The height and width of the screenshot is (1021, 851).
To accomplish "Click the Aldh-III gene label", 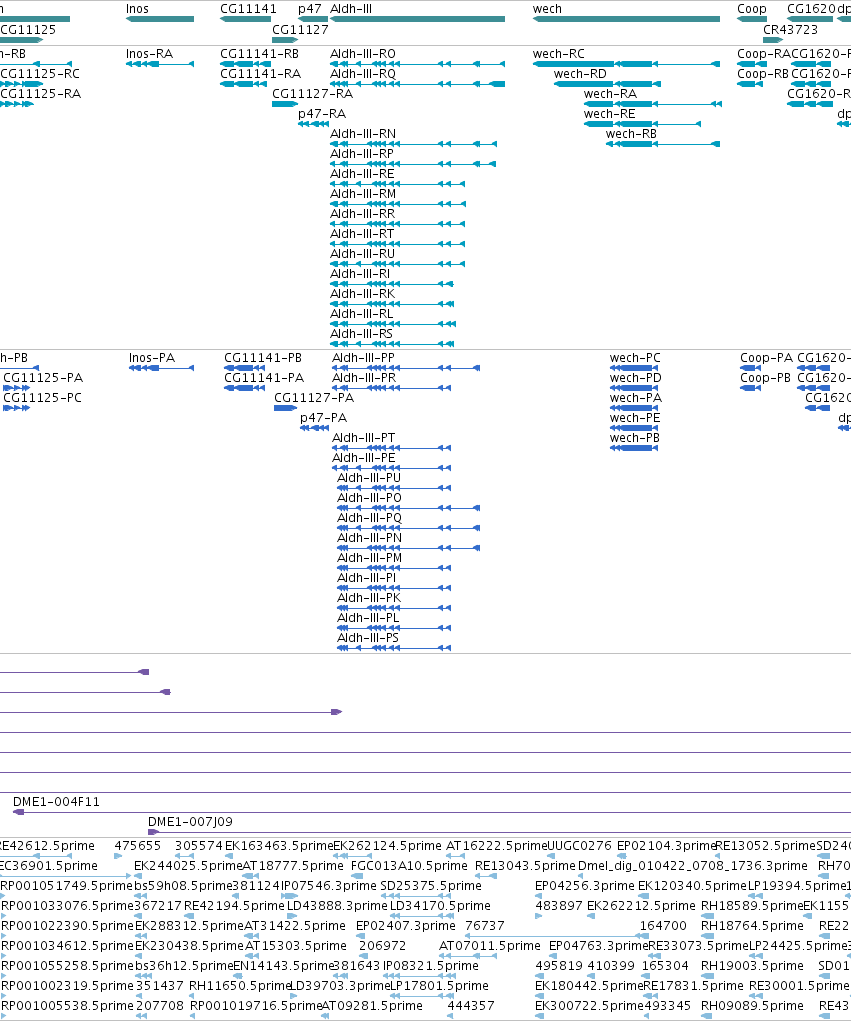I will coord(351,9).
